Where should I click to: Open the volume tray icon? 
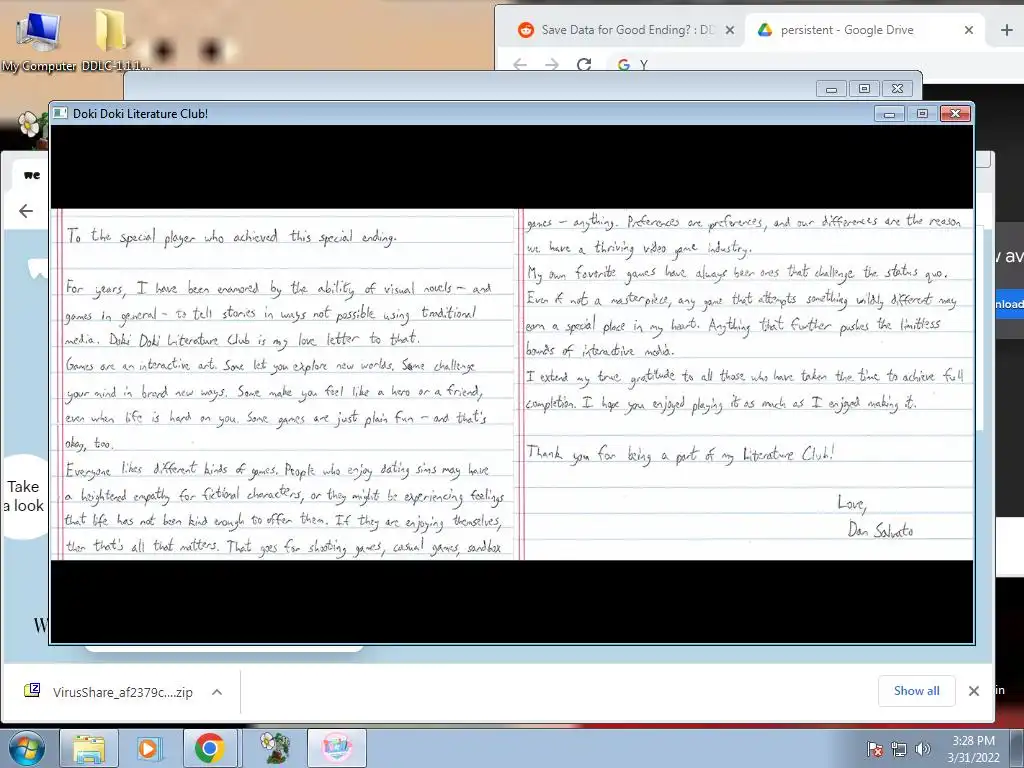click(923, 749)
